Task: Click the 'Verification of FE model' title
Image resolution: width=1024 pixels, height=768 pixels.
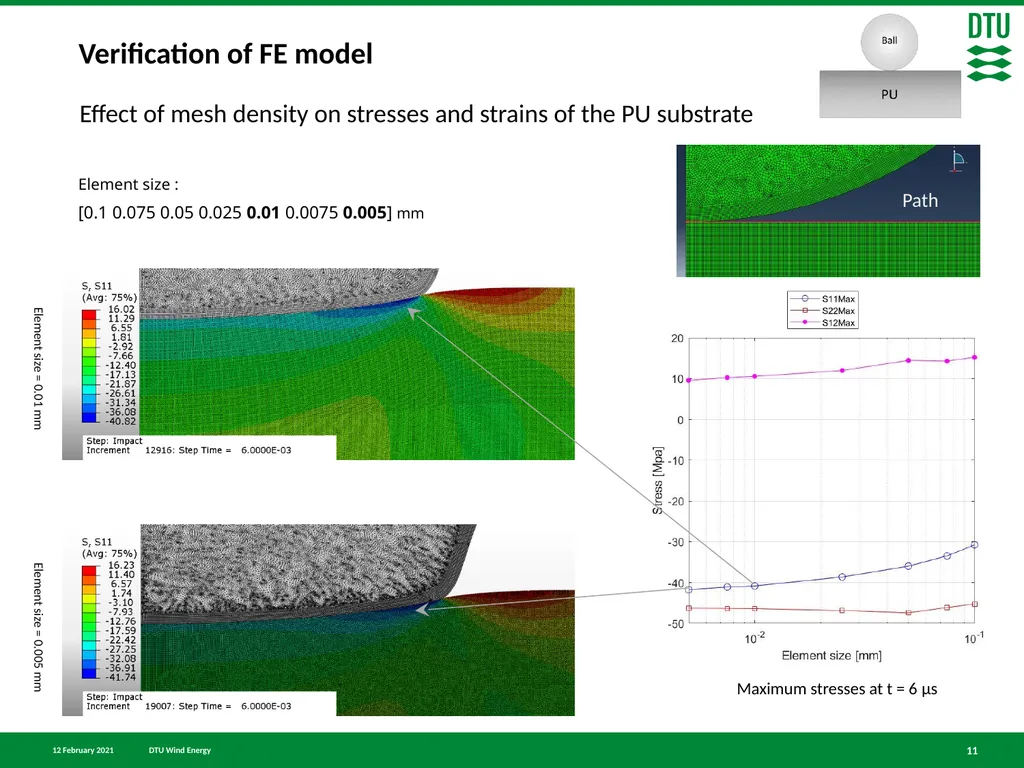Action: (225, 54)
